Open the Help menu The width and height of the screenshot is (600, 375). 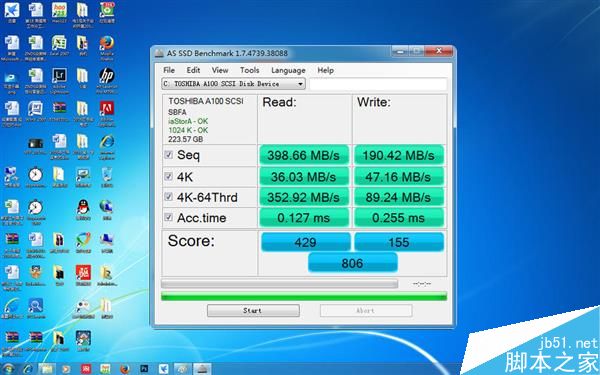click(x=326, y=70)
